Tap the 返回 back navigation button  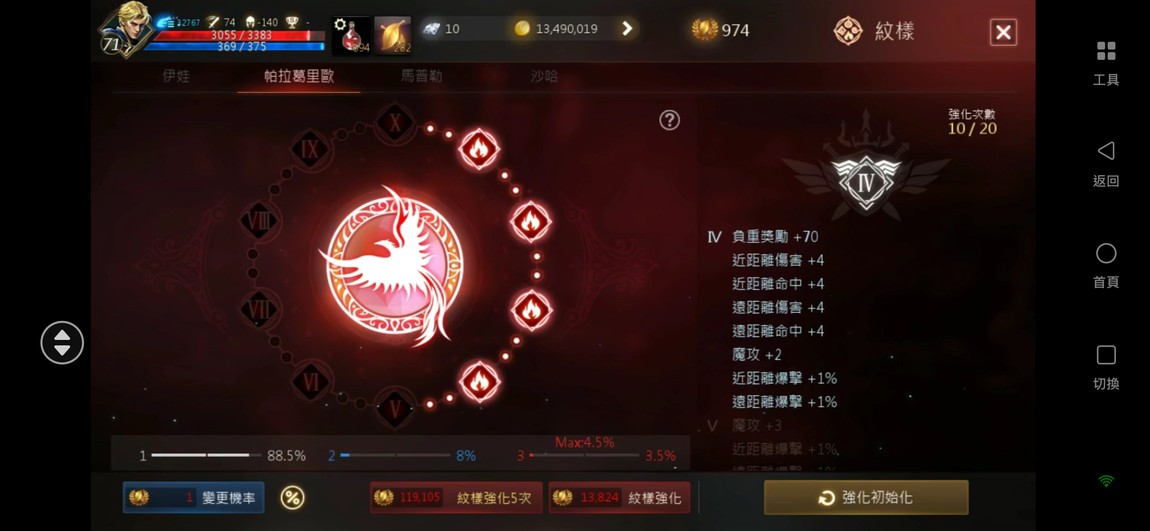coord(1106,164)
